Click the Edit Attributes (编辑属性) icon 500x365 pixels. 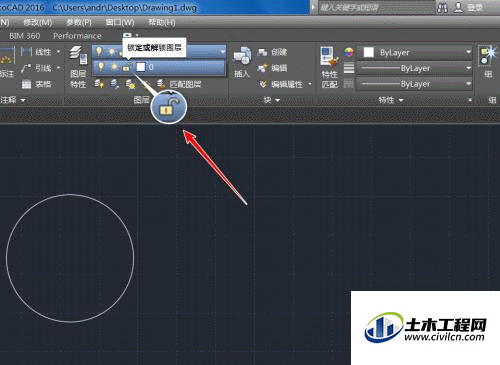(263, 84)
